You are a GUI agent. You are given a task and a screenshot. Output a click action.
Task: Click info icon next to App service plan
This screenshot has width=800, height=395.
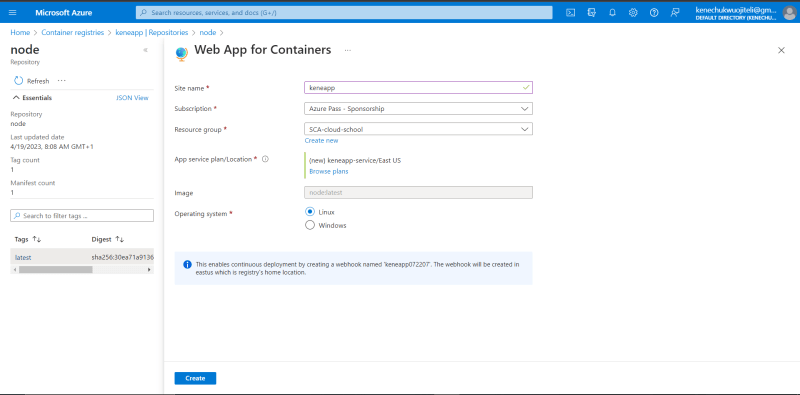265,159
